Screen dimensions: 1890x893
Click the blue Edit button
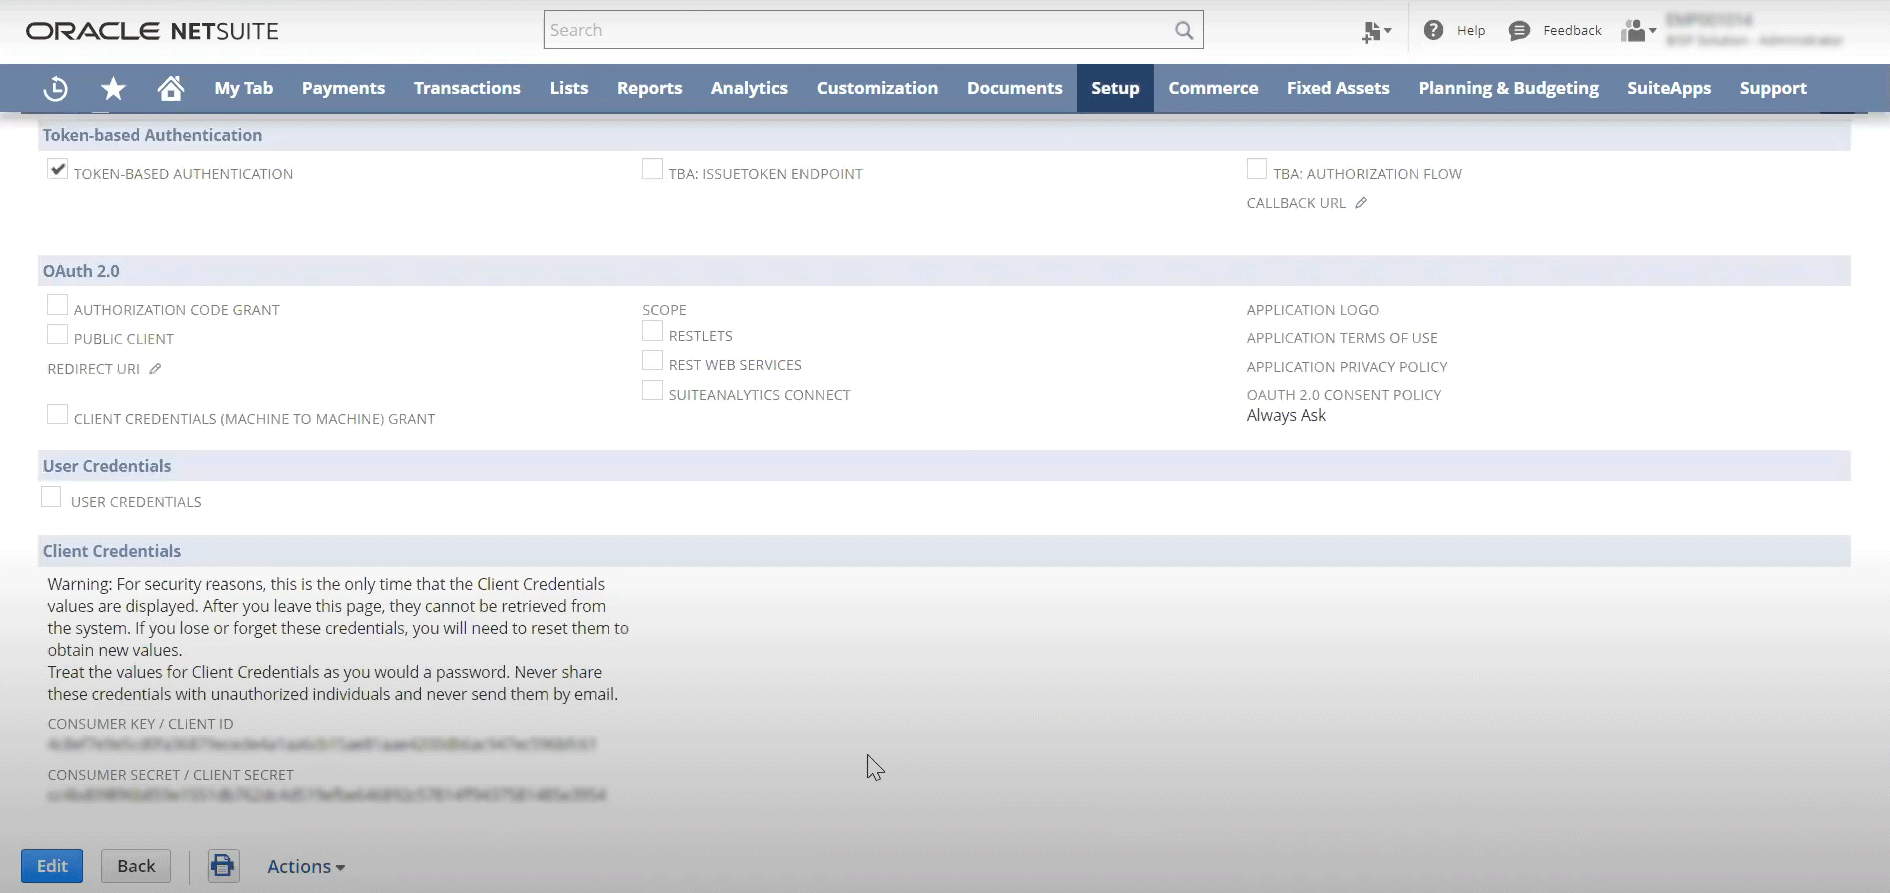pyautogui.click(x=52, y=866)
